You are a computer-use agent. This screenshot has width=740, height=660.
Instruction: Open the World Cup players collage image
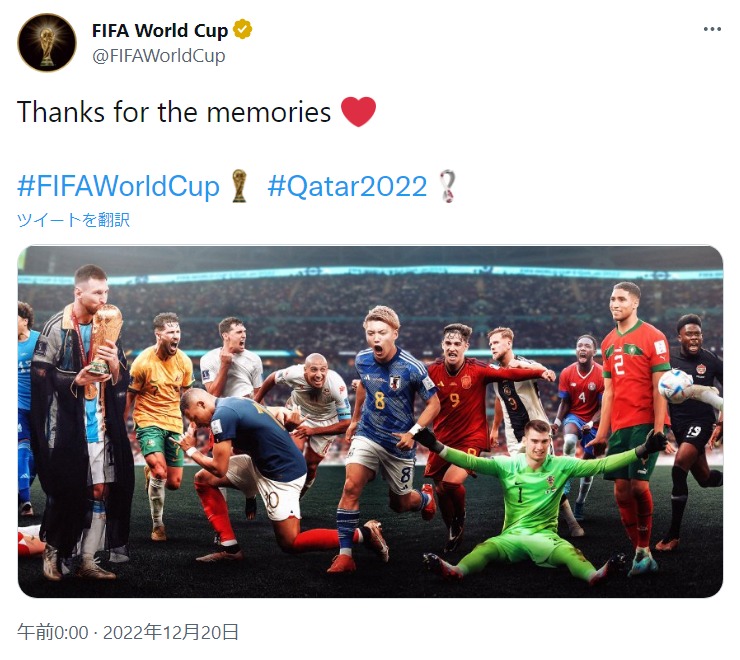[x=370, y=422]
